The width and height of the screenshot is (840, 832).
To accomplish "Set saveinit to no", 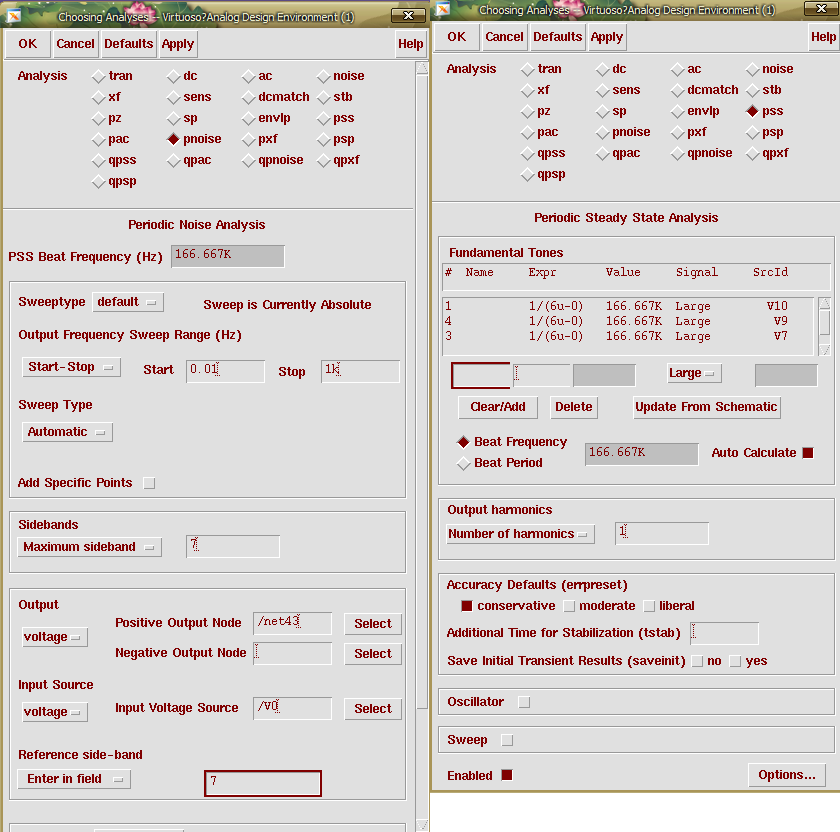I will tap(697, 661).
